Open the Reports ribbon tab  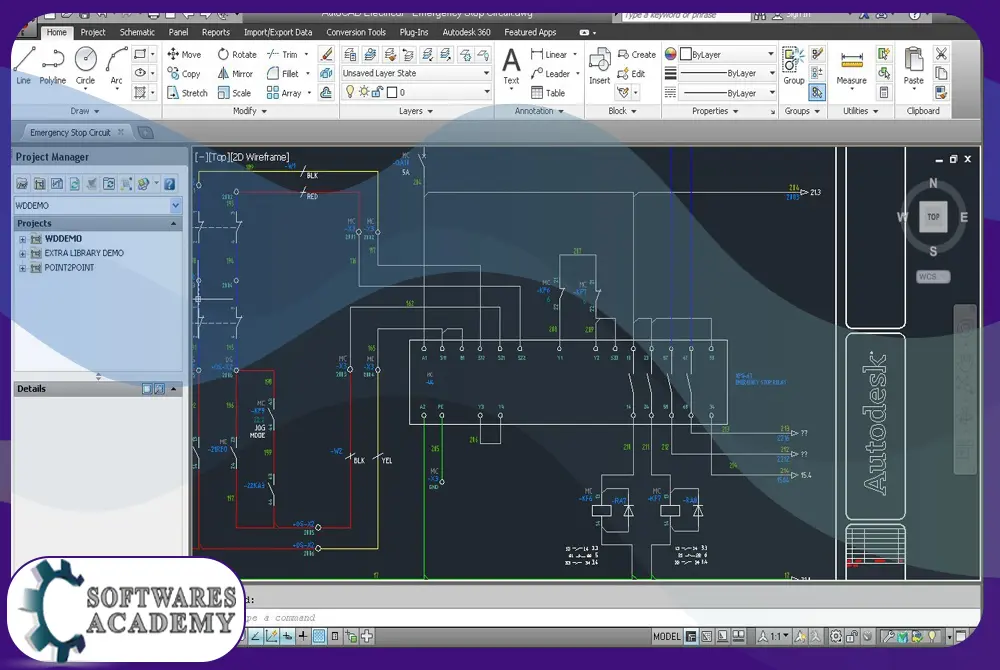coord(216,32)
